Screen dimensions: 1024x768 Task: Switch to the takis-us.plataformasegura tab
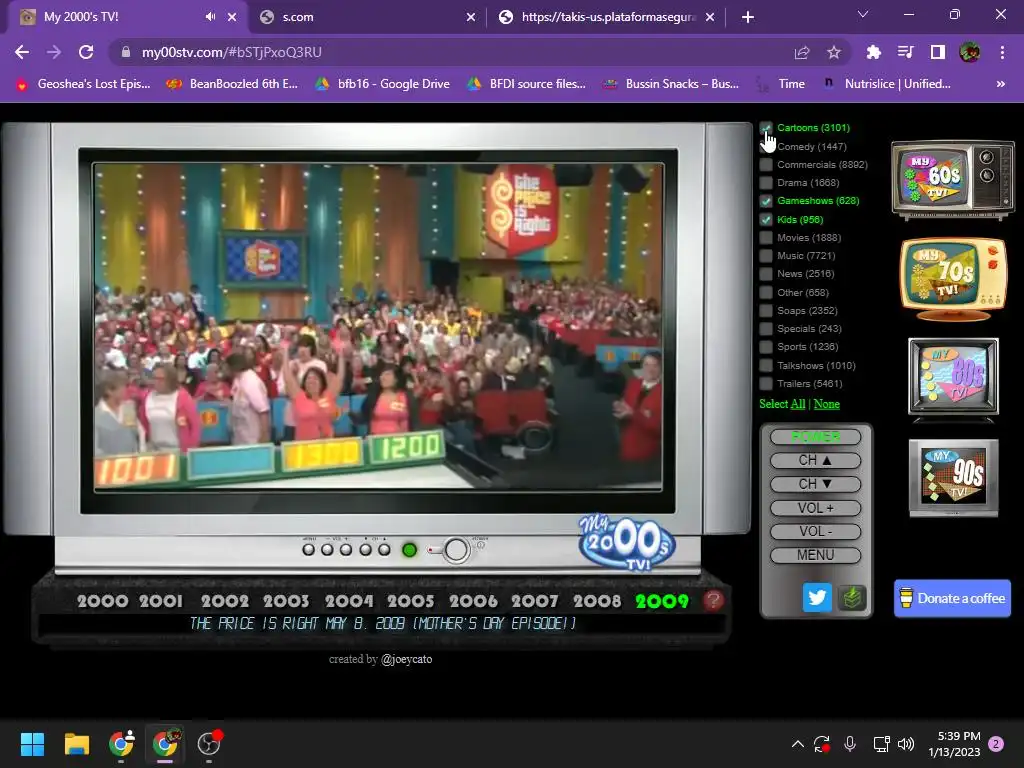click(x=607, y=17)
